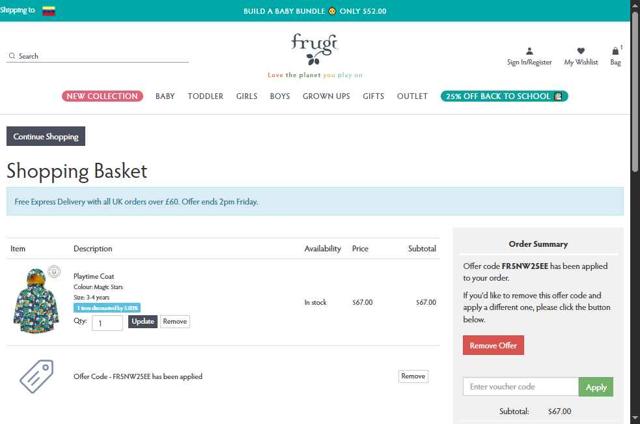The image size is (640, 424).
Task: Open GIRLS menu item
Action: click(x=247, y=96)
